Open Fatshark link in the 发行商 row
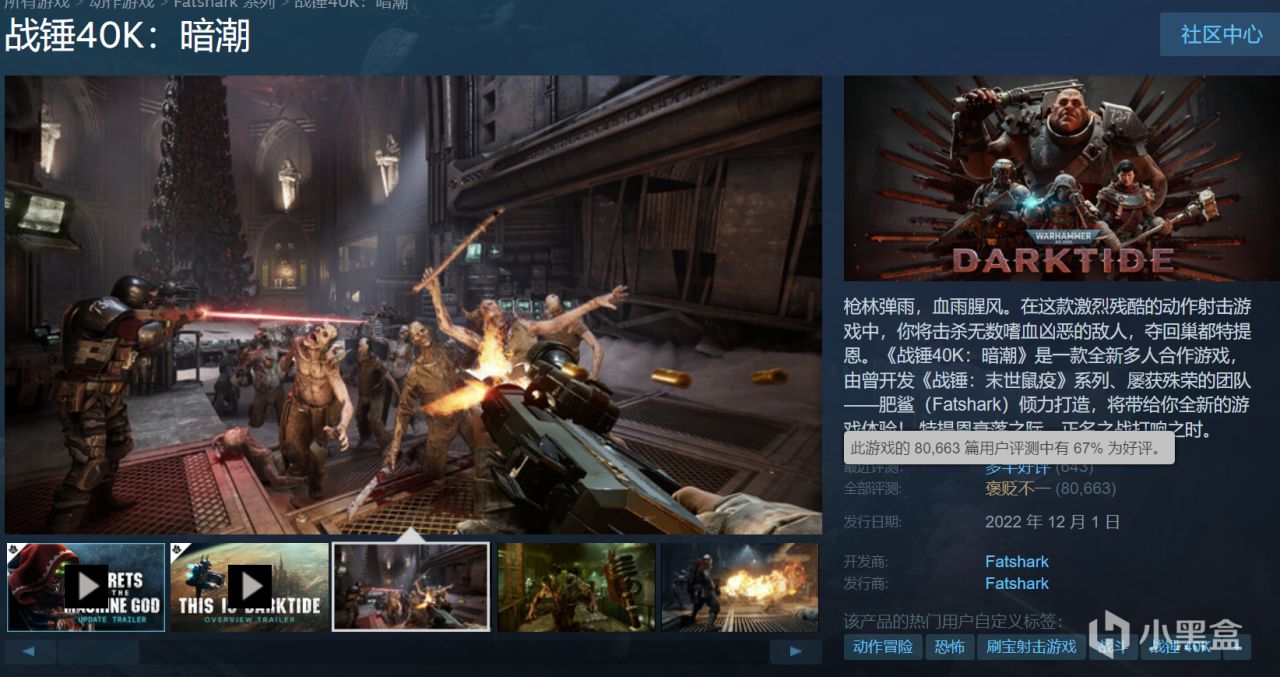 [1017, 584]
